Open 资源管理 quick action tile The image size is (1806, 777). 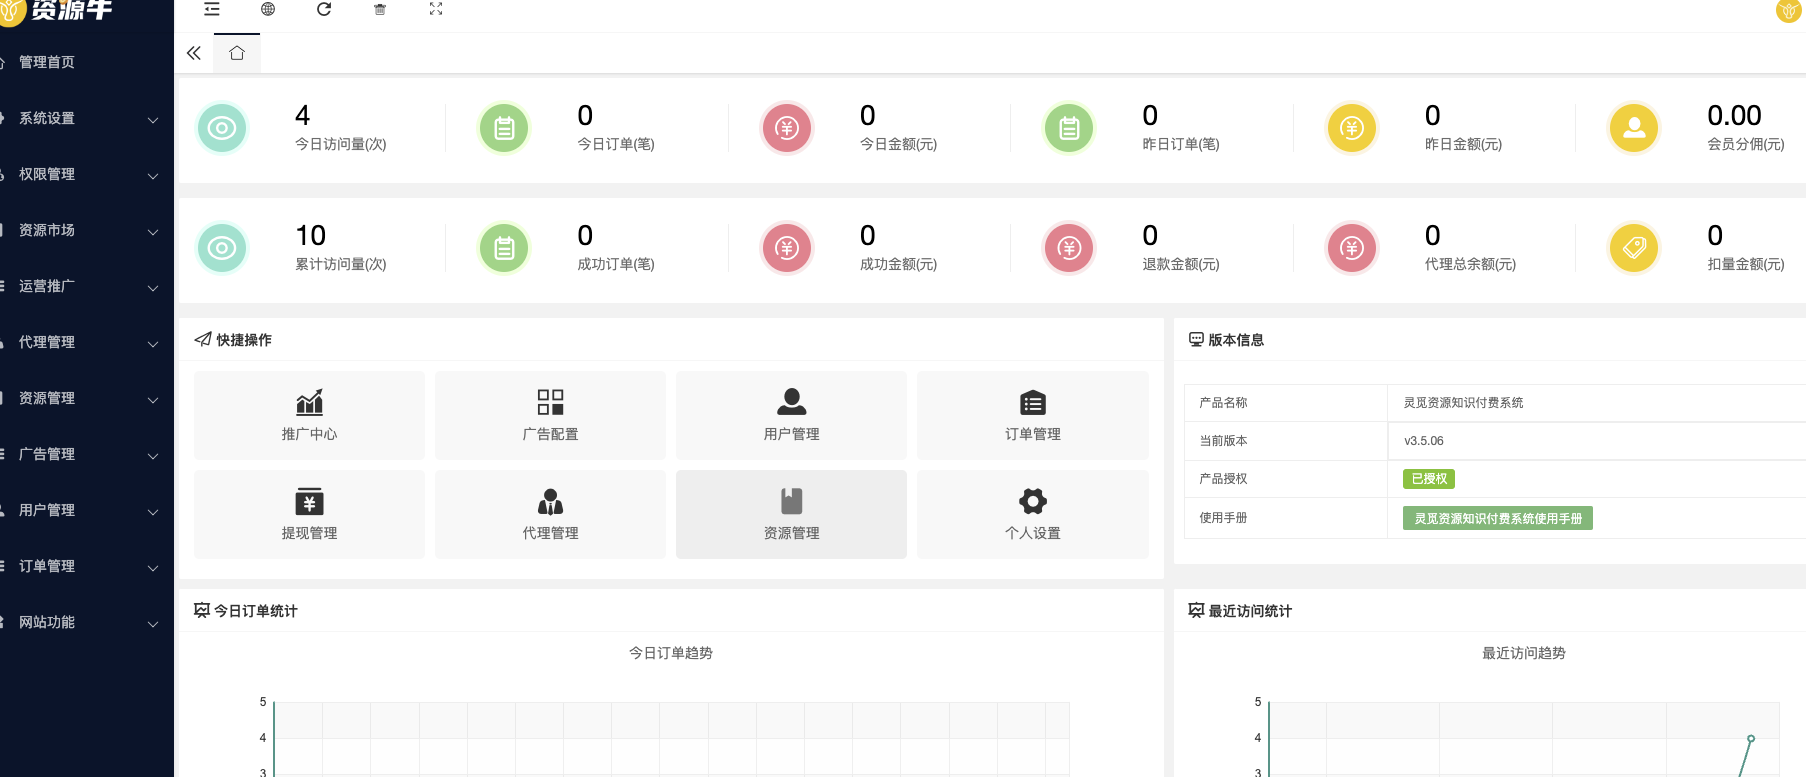click(x=791, y=514)
